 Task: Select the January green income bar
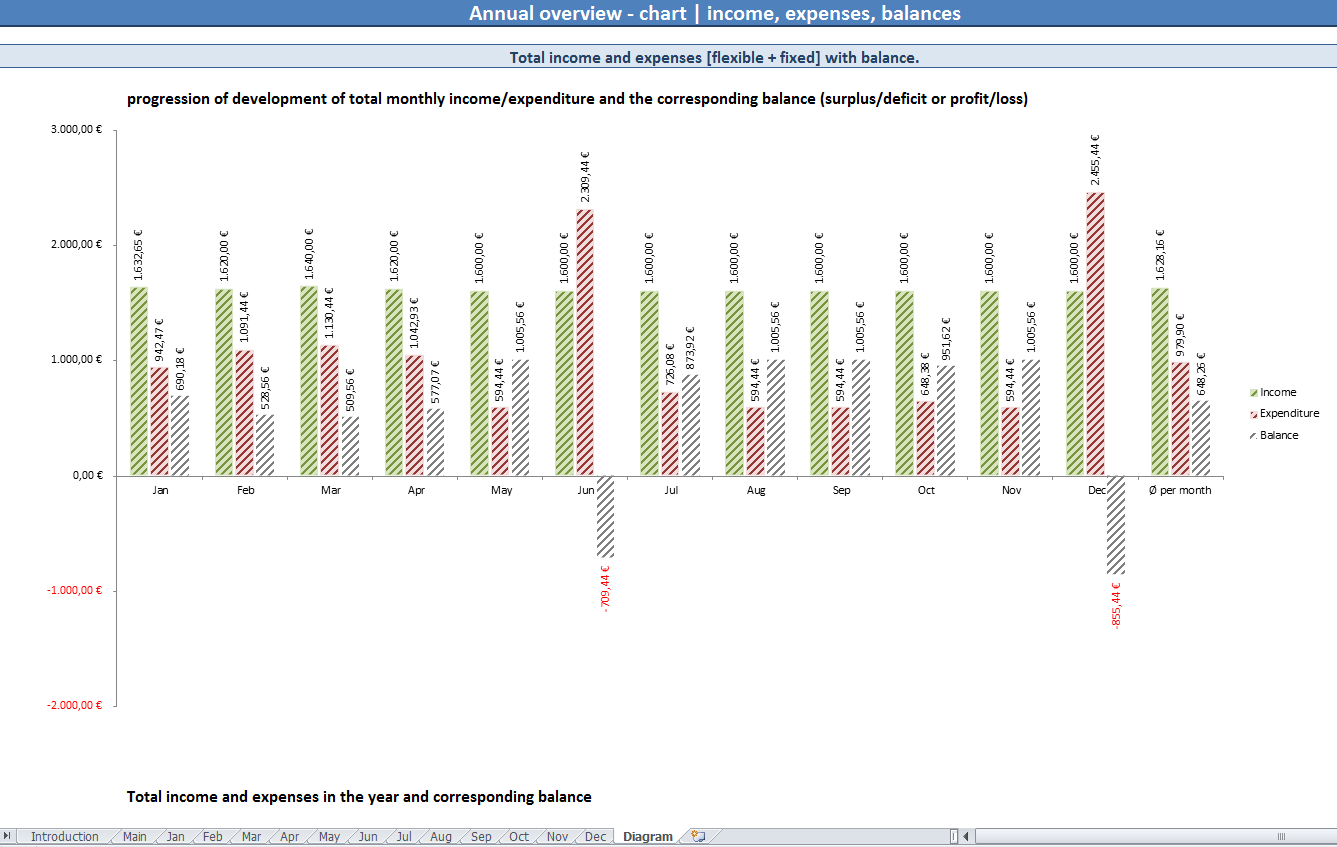click(139, 381)
